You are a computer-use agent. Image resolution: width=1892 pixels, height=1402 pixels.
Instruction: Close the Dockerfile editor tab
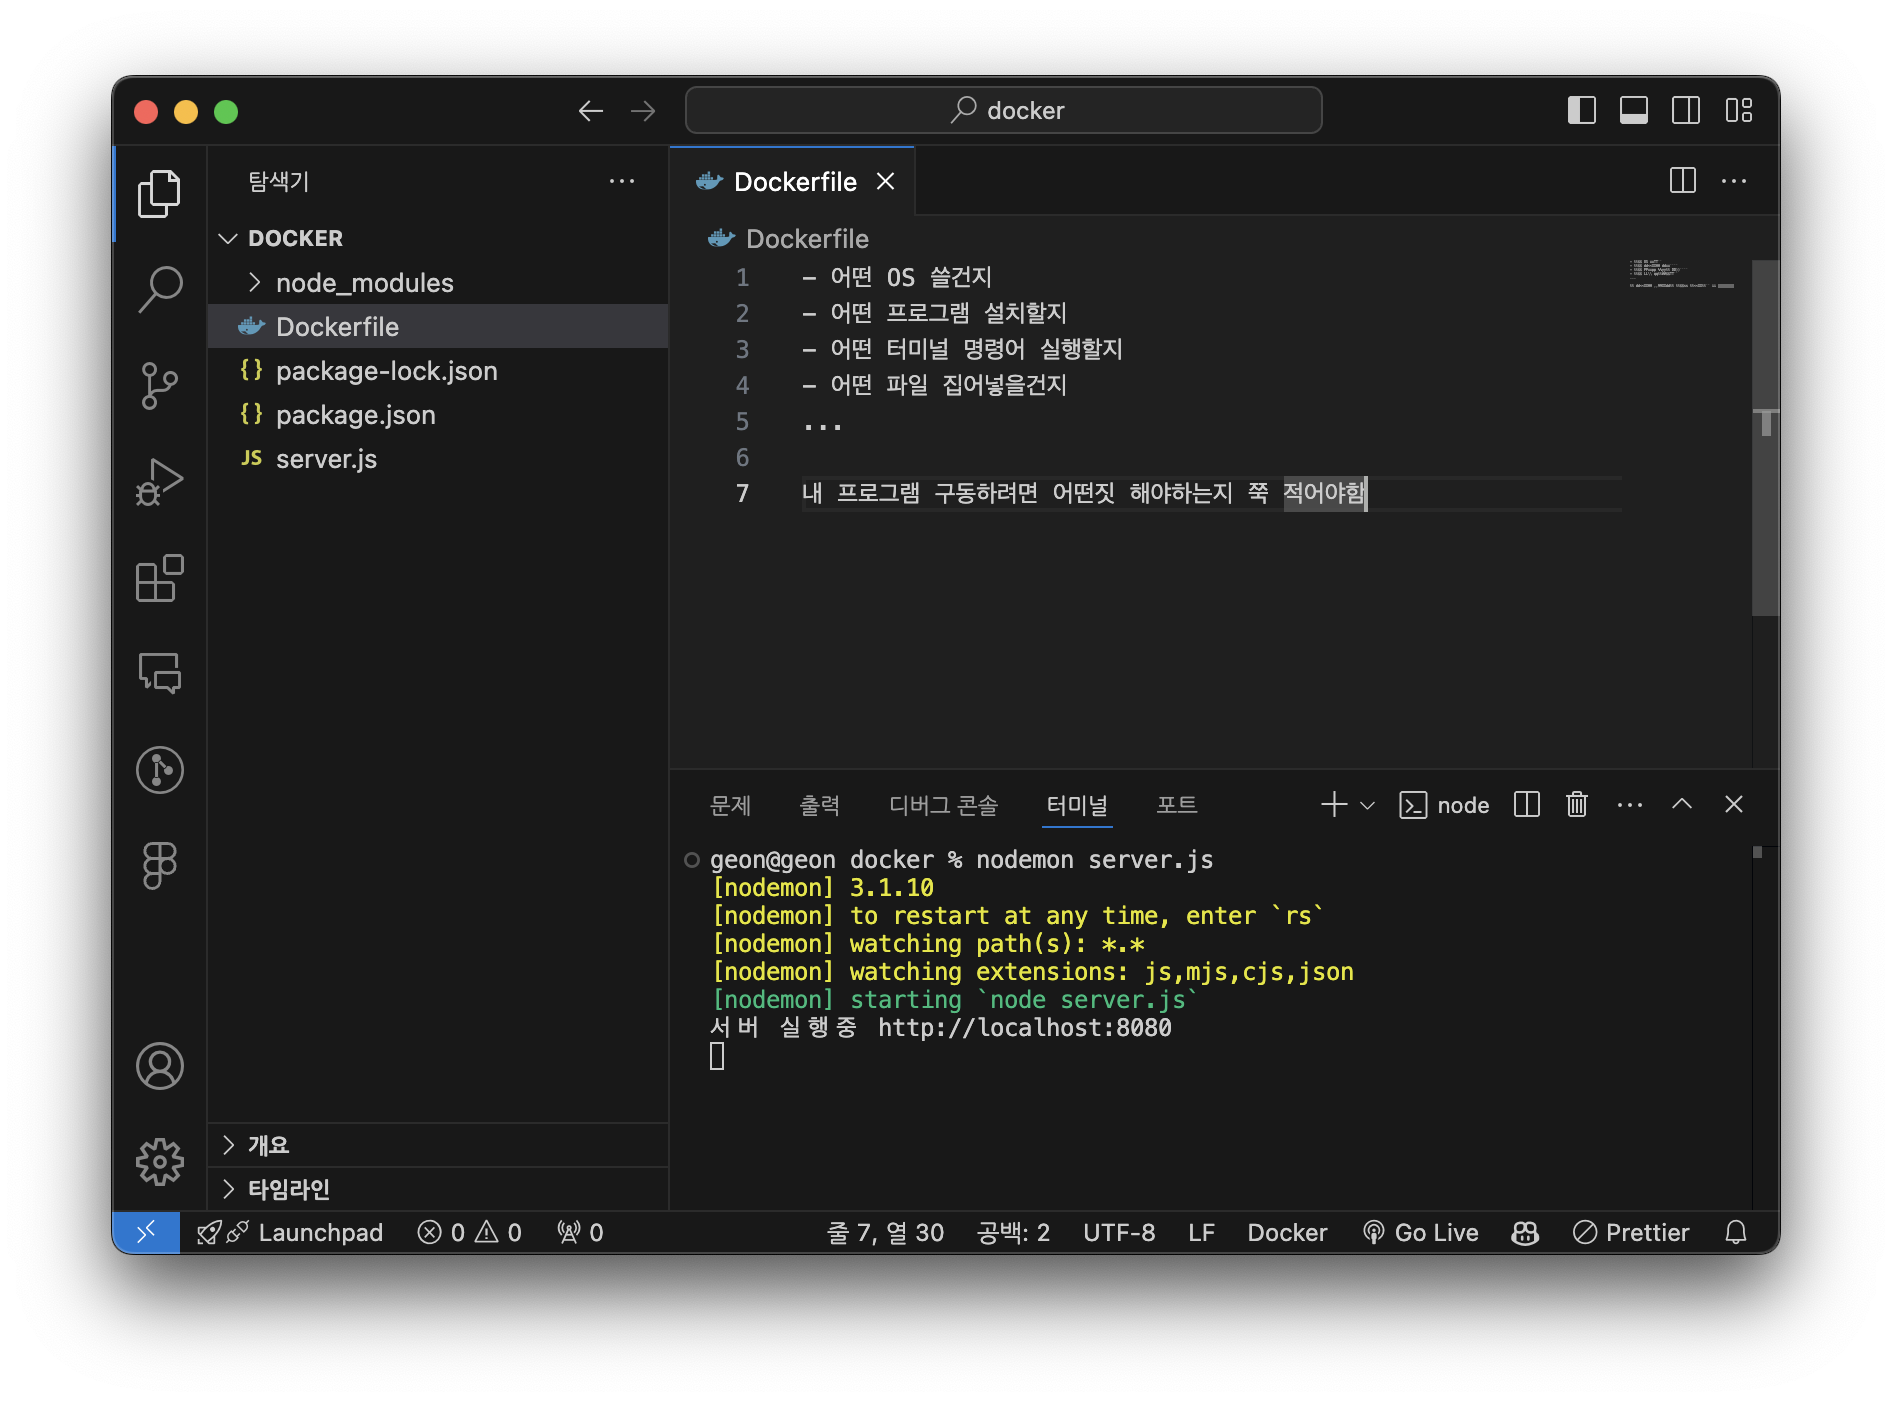tap(885, 181)
